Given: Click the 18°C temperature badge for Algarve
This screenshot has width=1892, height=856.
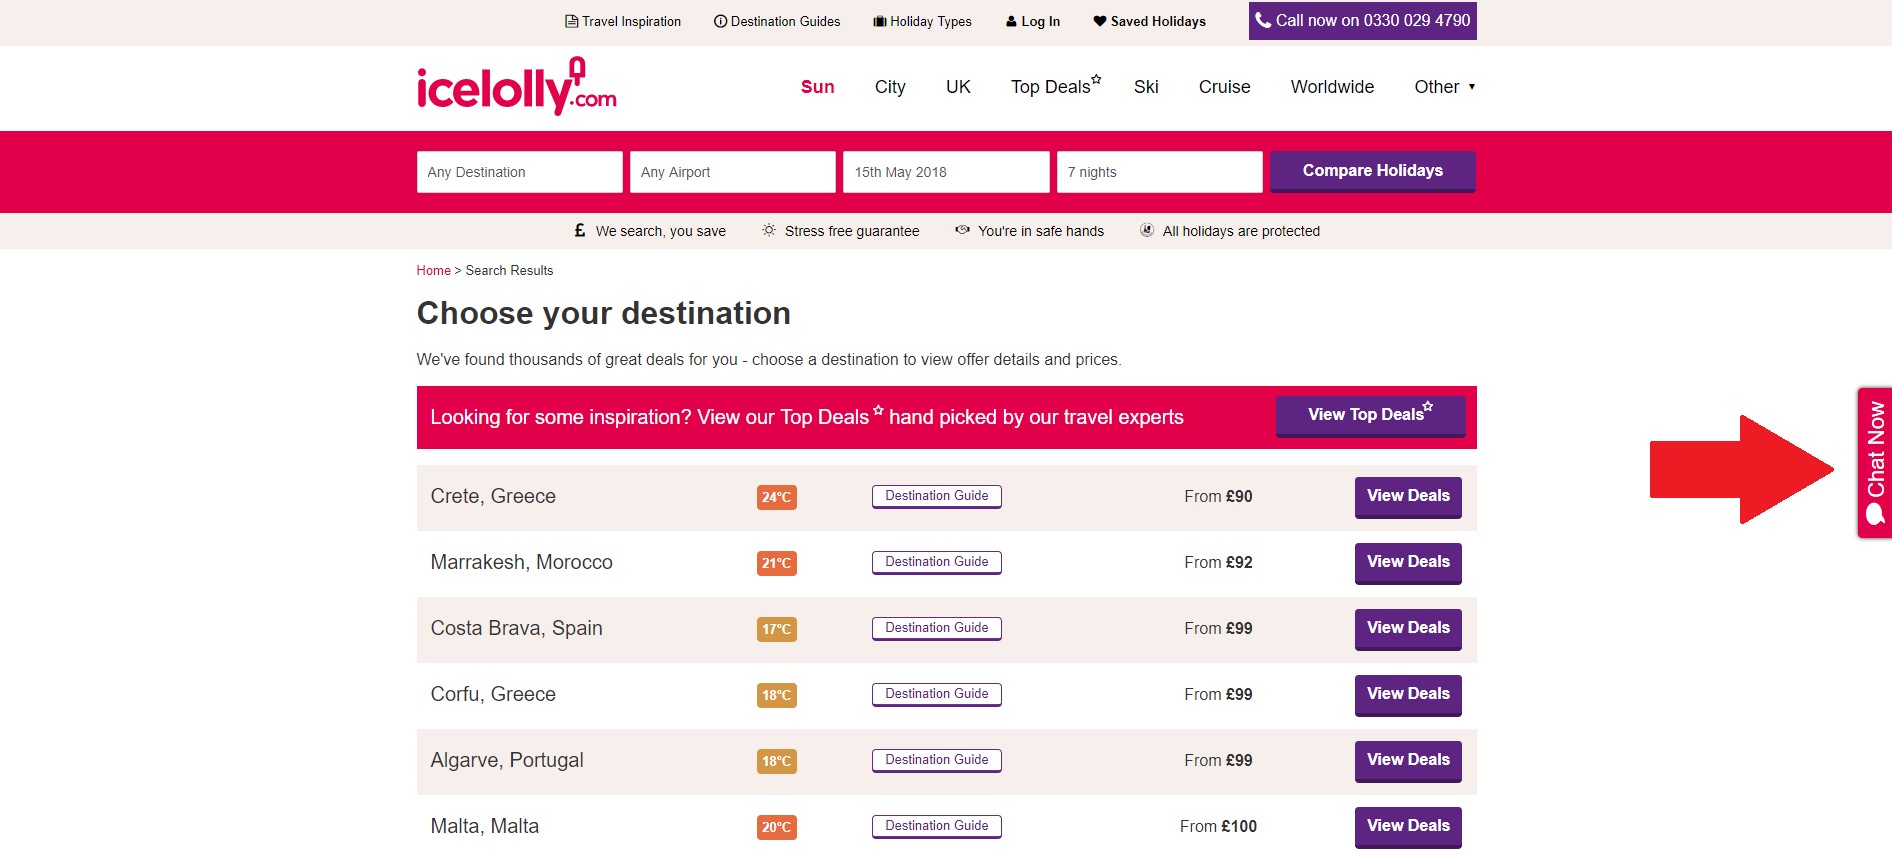Looking at the screenshot, I should click(777, 761).
